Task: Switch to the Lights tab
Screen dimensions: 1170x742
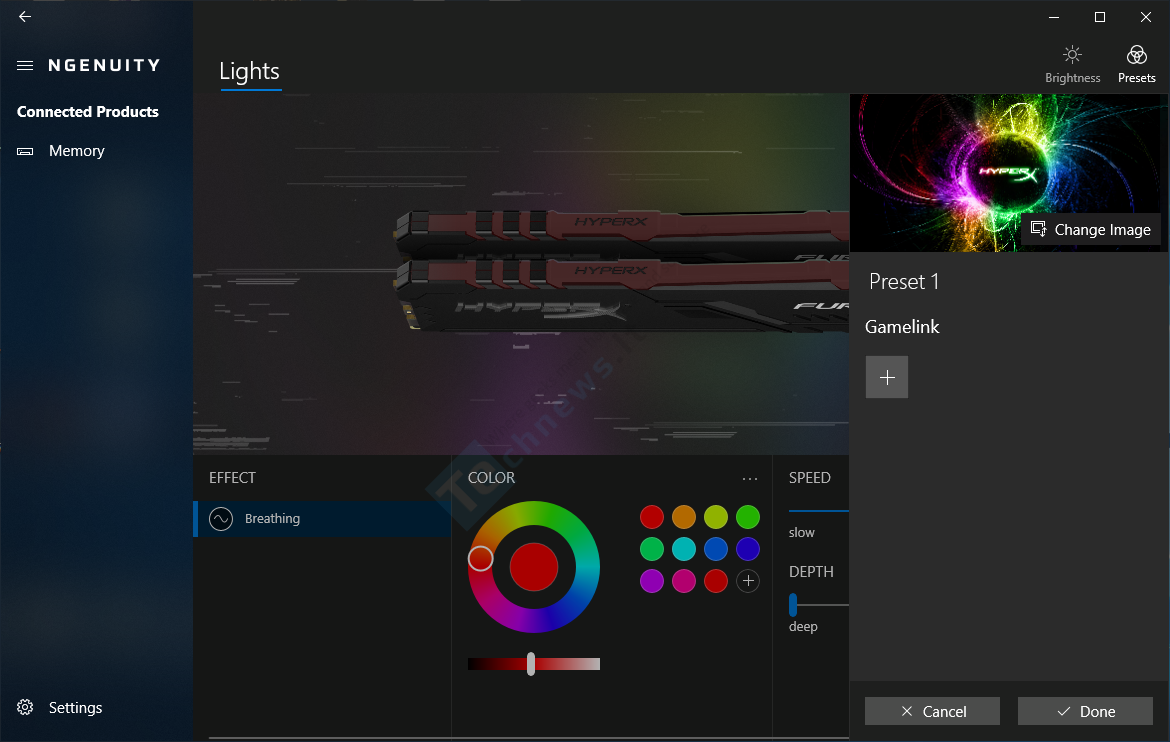Action: 250,72
